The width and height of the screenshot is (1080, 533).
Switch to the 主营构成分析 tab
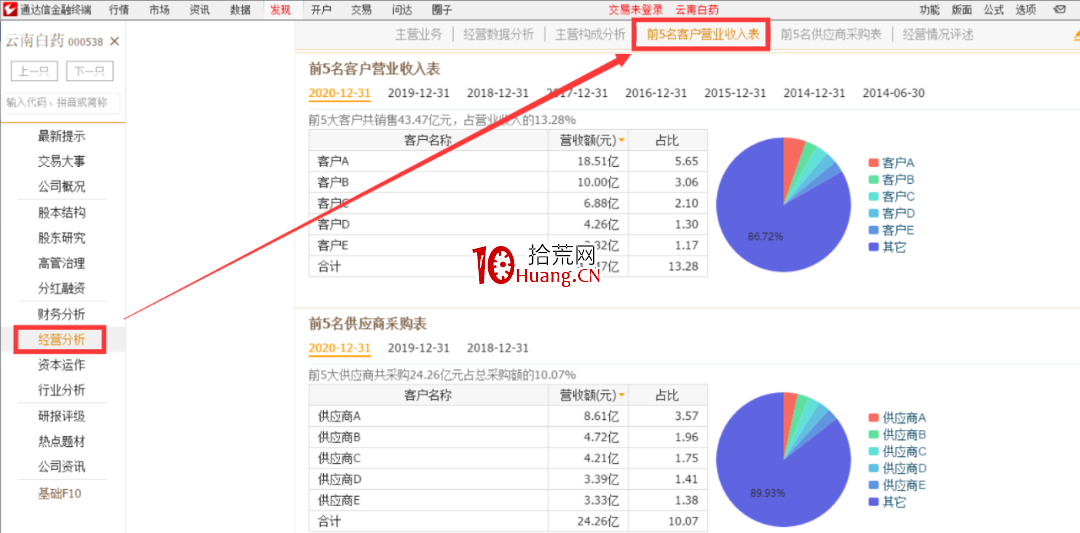[590, 35]
